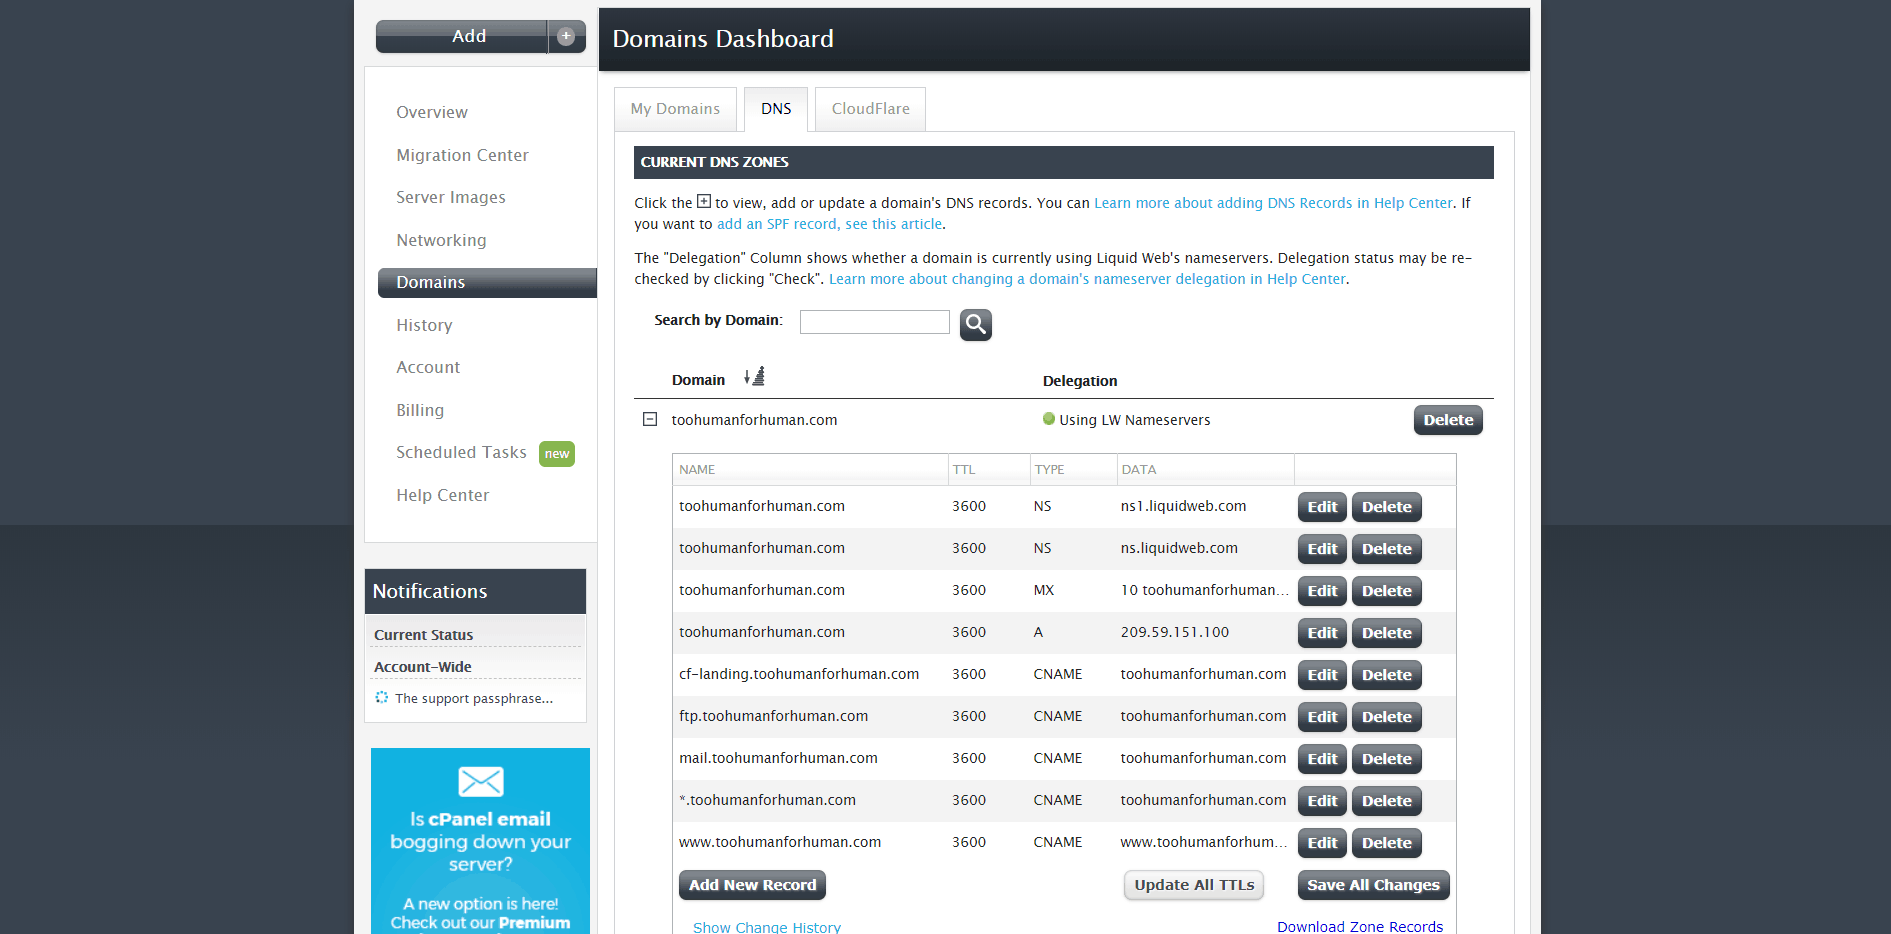Edit the MX record
This screenshot has height=934, width=1891.
pyautogui.click(x=1322, y=591)
